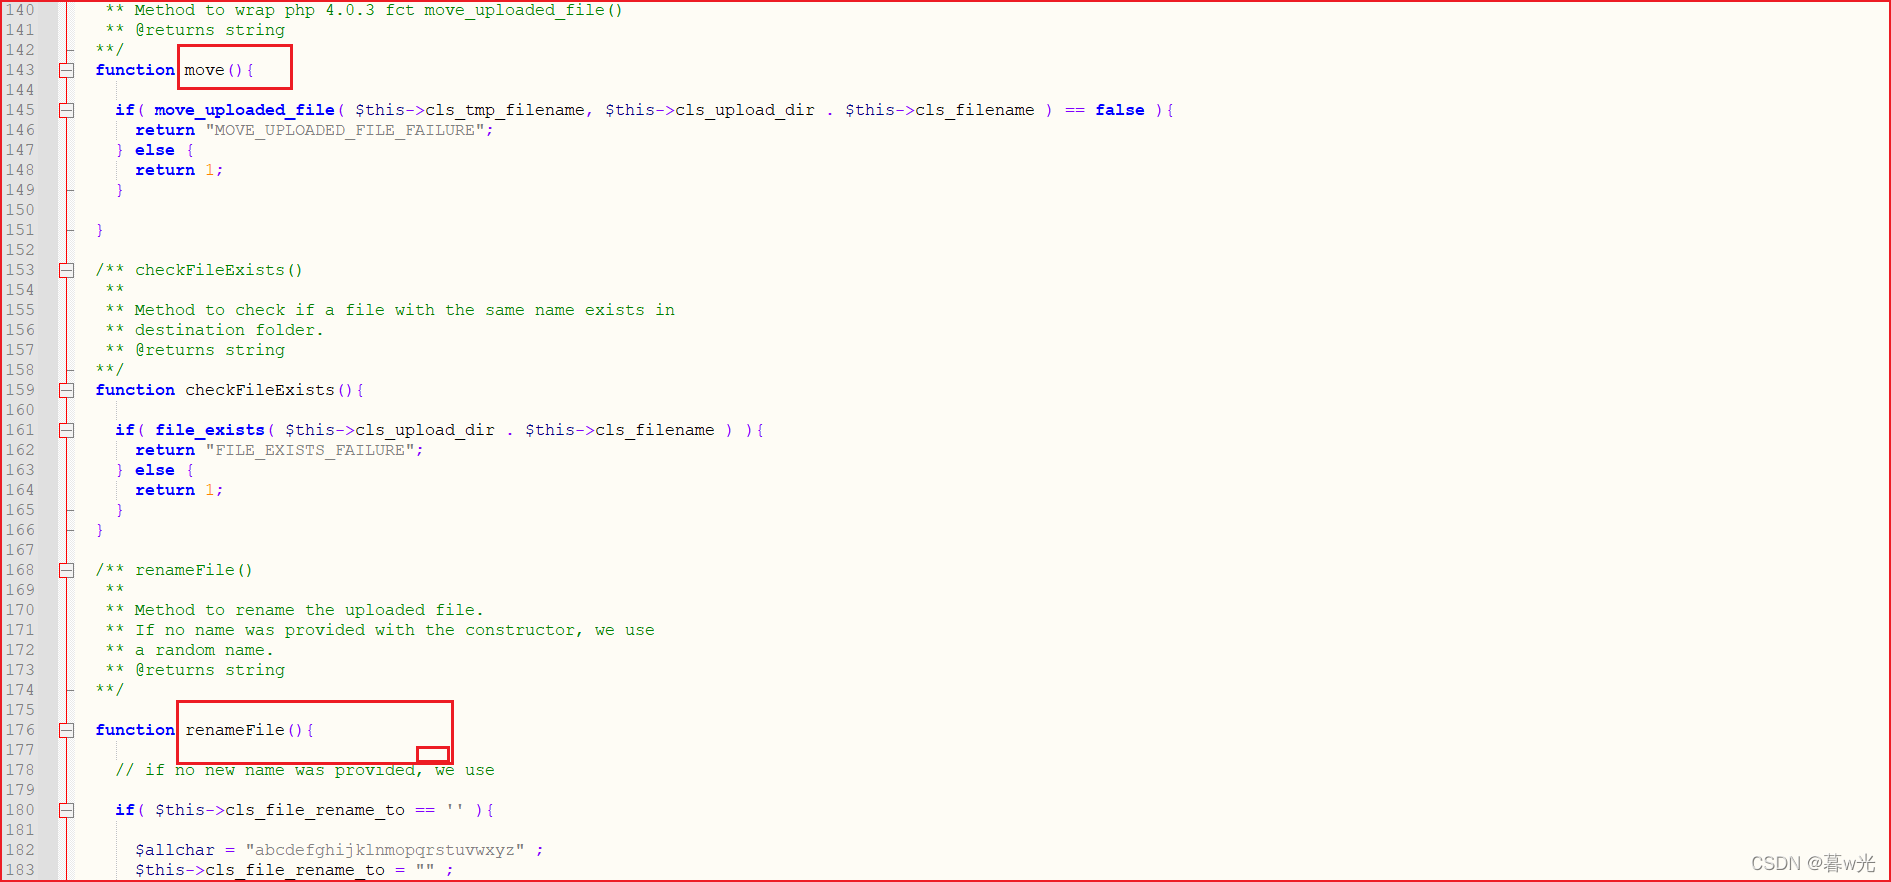
Task: Click the "abcdefghijklnmopqrstuvwxyz" string
Action: (385, 850)
